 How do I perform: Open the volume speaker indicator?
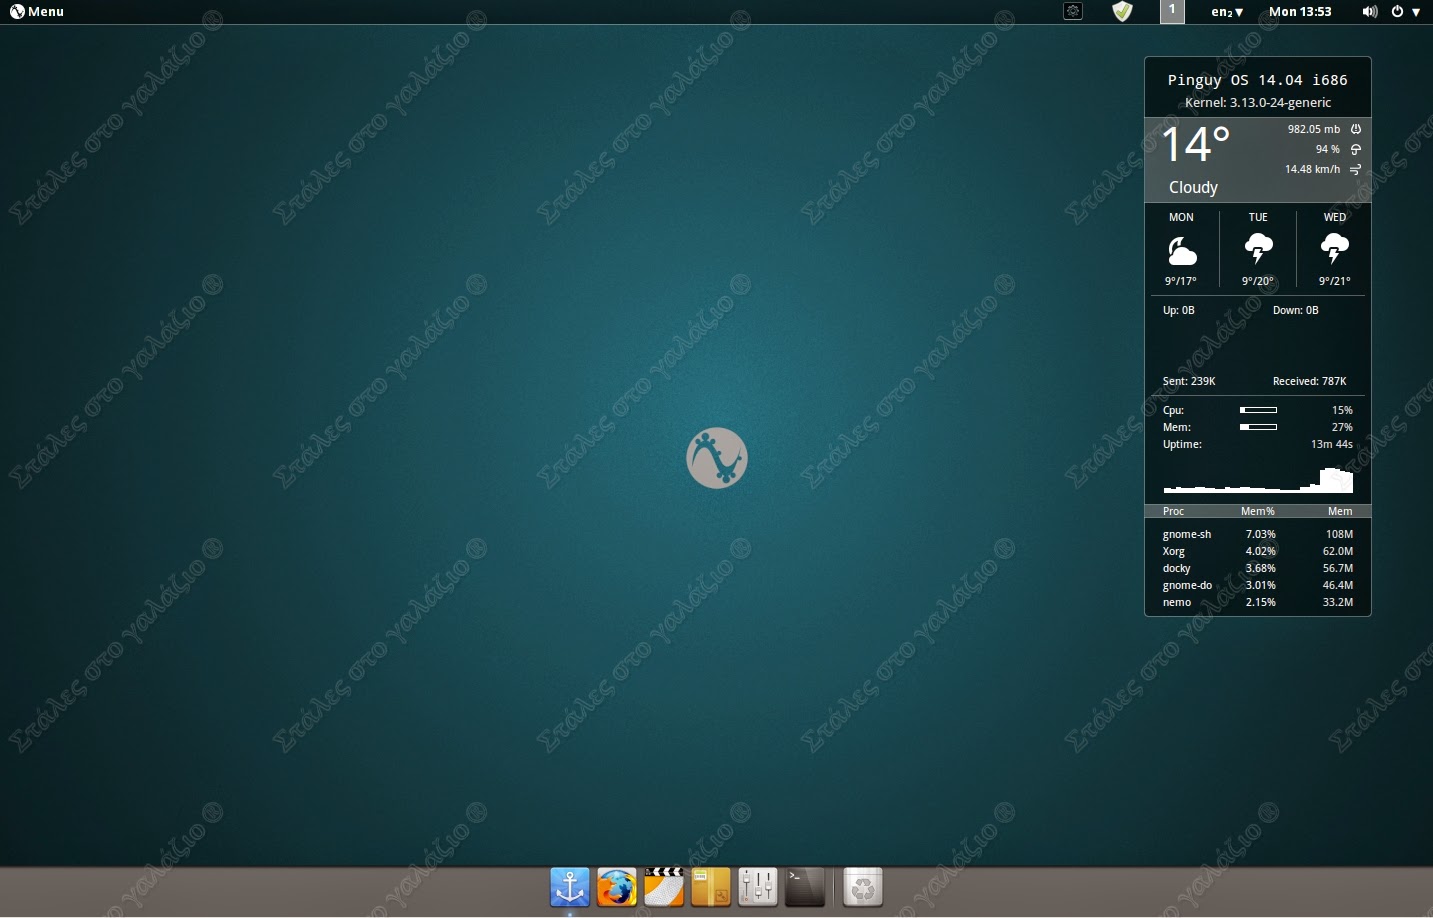click(1370, 12)
